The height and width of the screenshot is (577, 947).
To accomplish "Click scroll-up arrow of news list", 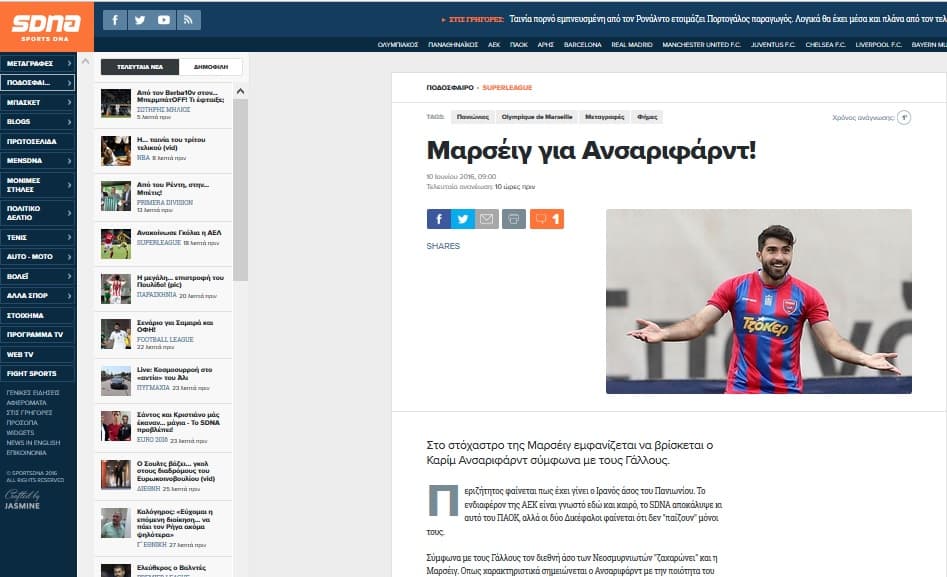I will click(x=240, y=91).
